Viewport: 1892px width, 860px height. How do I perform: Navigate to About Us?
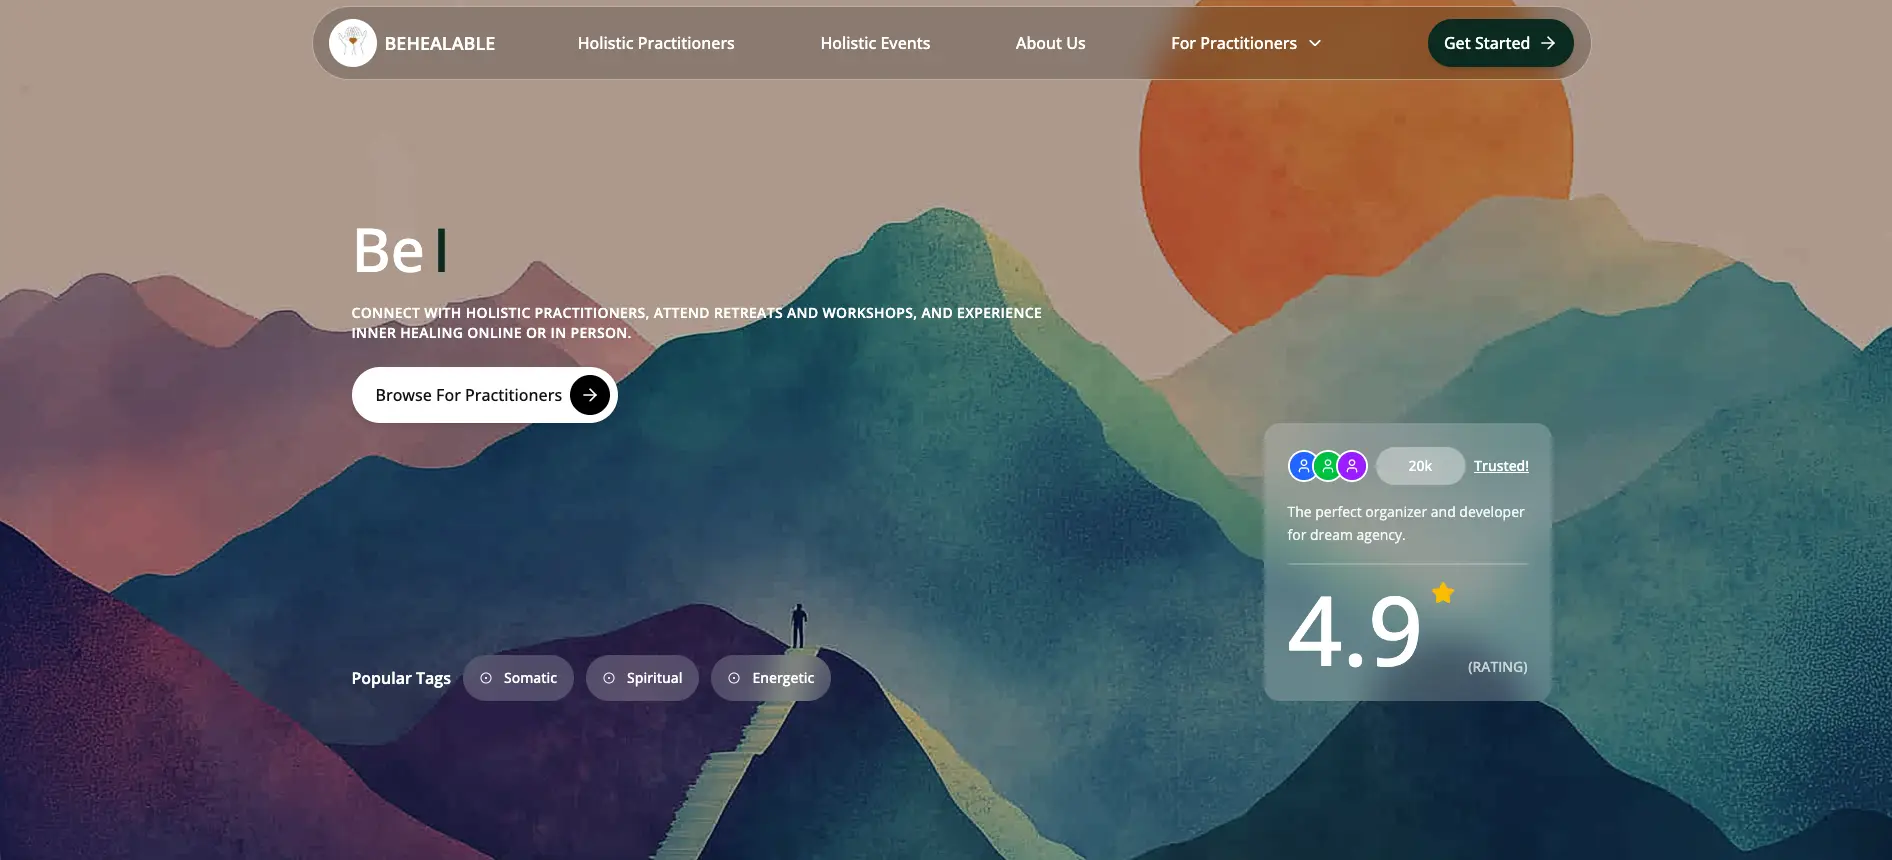click(1050, 43)
